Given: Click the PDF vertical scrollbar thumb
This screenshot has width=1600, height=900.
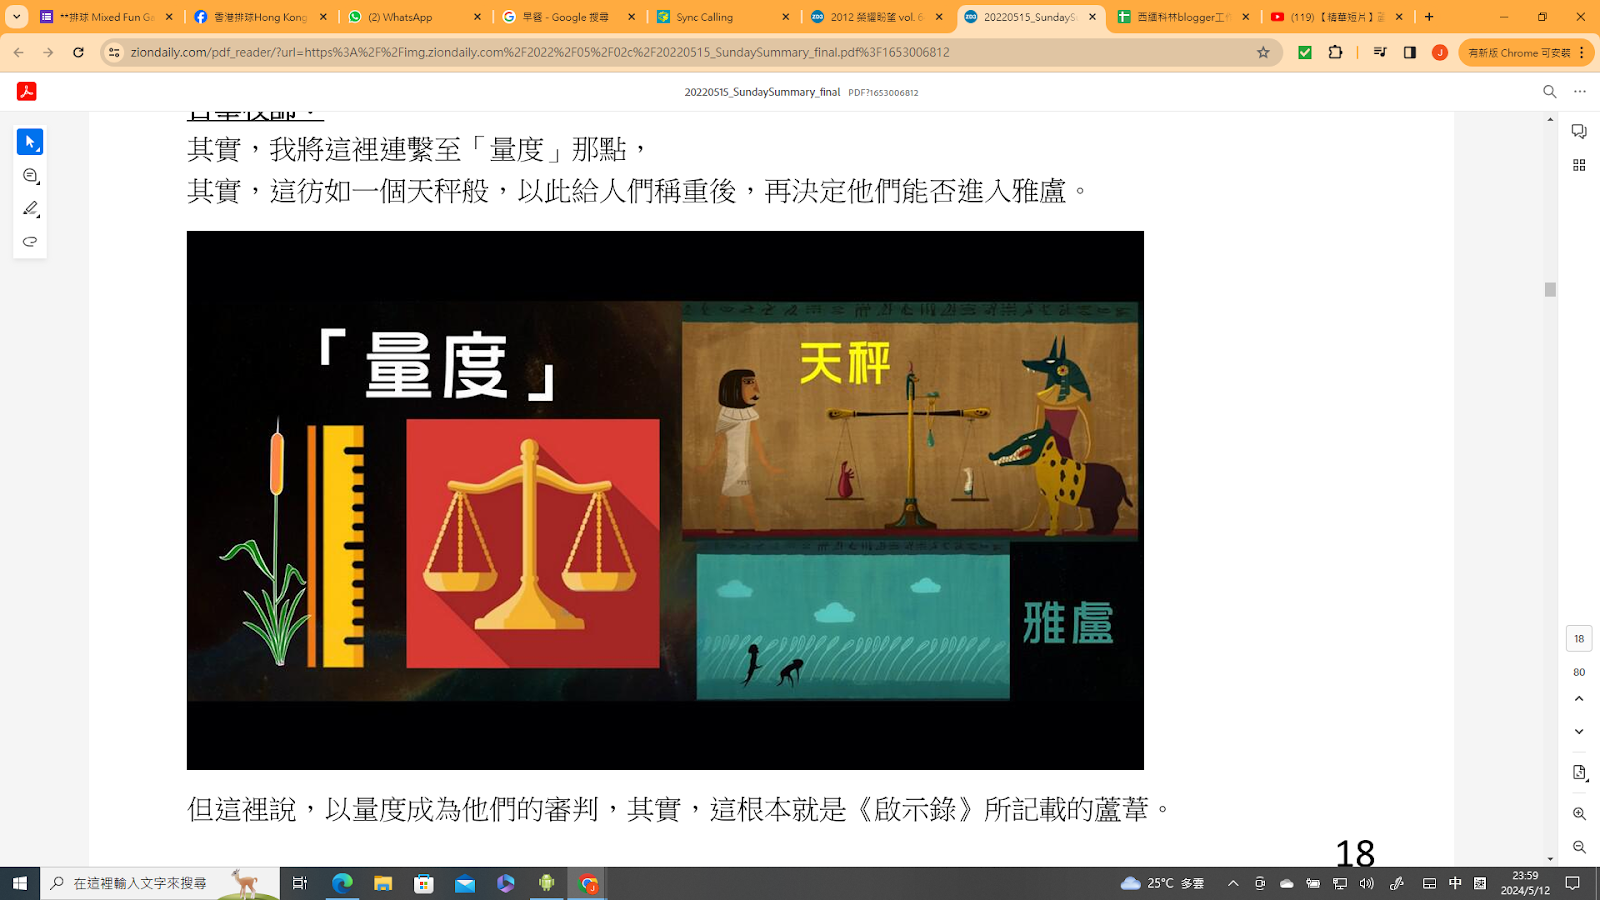Looking at the screenshot, I should pos(1550,289).
